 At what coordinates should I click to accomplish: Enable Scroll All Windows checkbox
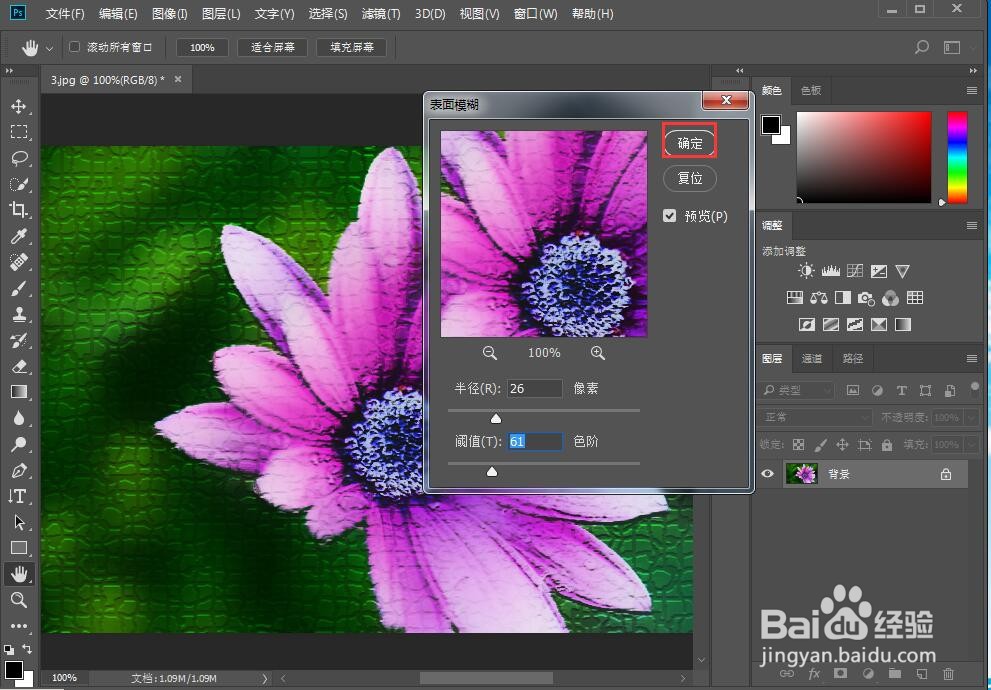tap(75, 47)
